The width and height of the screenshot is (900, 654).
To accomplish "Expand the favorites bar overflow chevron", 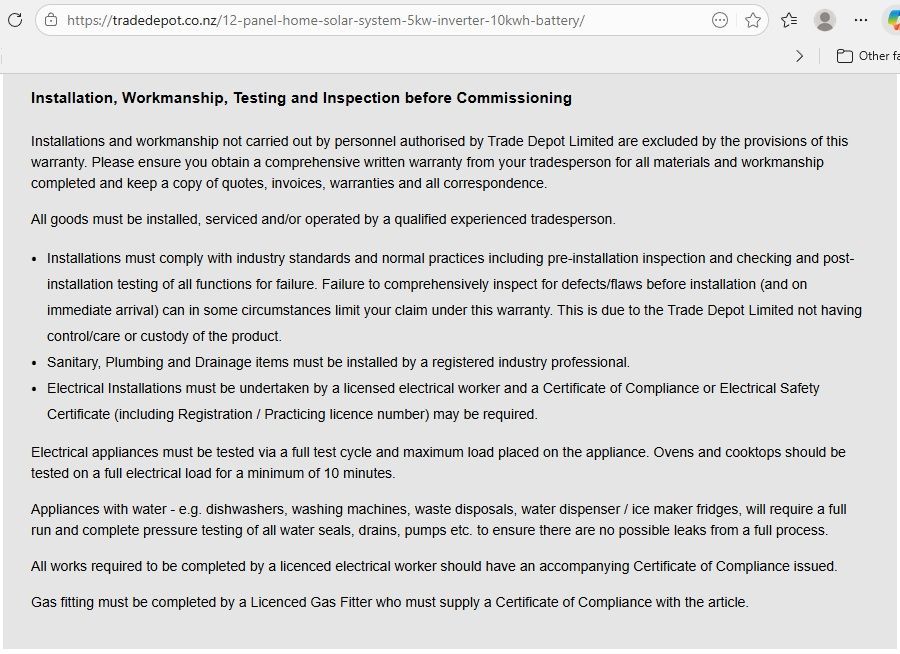I will tap(799, 56).
